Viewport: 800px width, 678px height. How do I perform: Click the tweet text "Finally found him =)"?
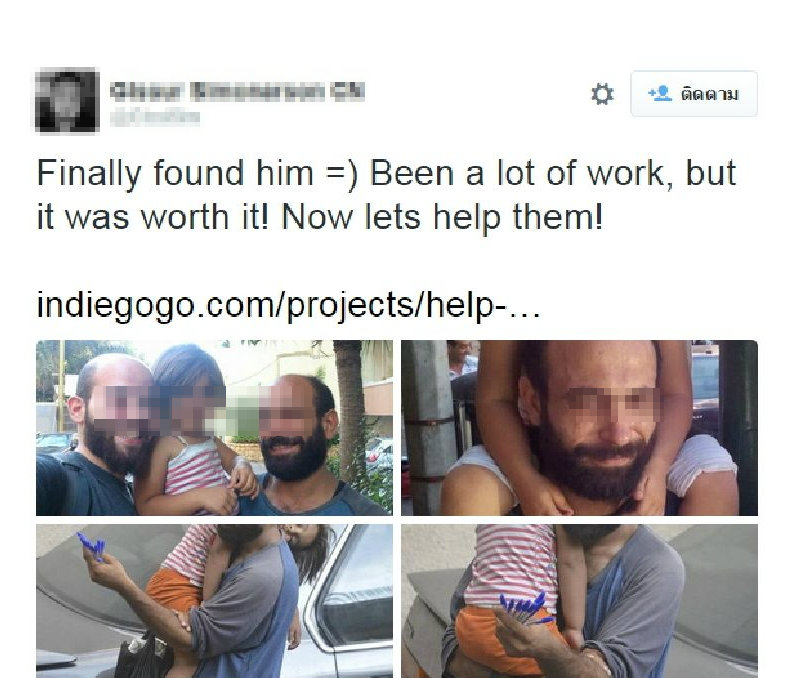[198, 173]
